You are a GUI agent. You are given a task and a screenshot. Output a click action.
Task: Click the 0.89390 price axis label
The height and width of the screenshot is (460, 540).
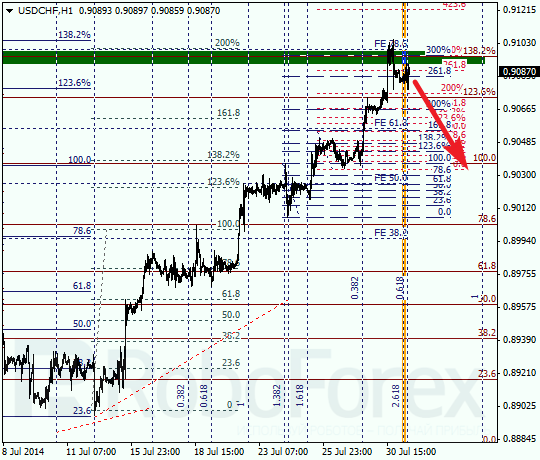click(x=519, y=339)
